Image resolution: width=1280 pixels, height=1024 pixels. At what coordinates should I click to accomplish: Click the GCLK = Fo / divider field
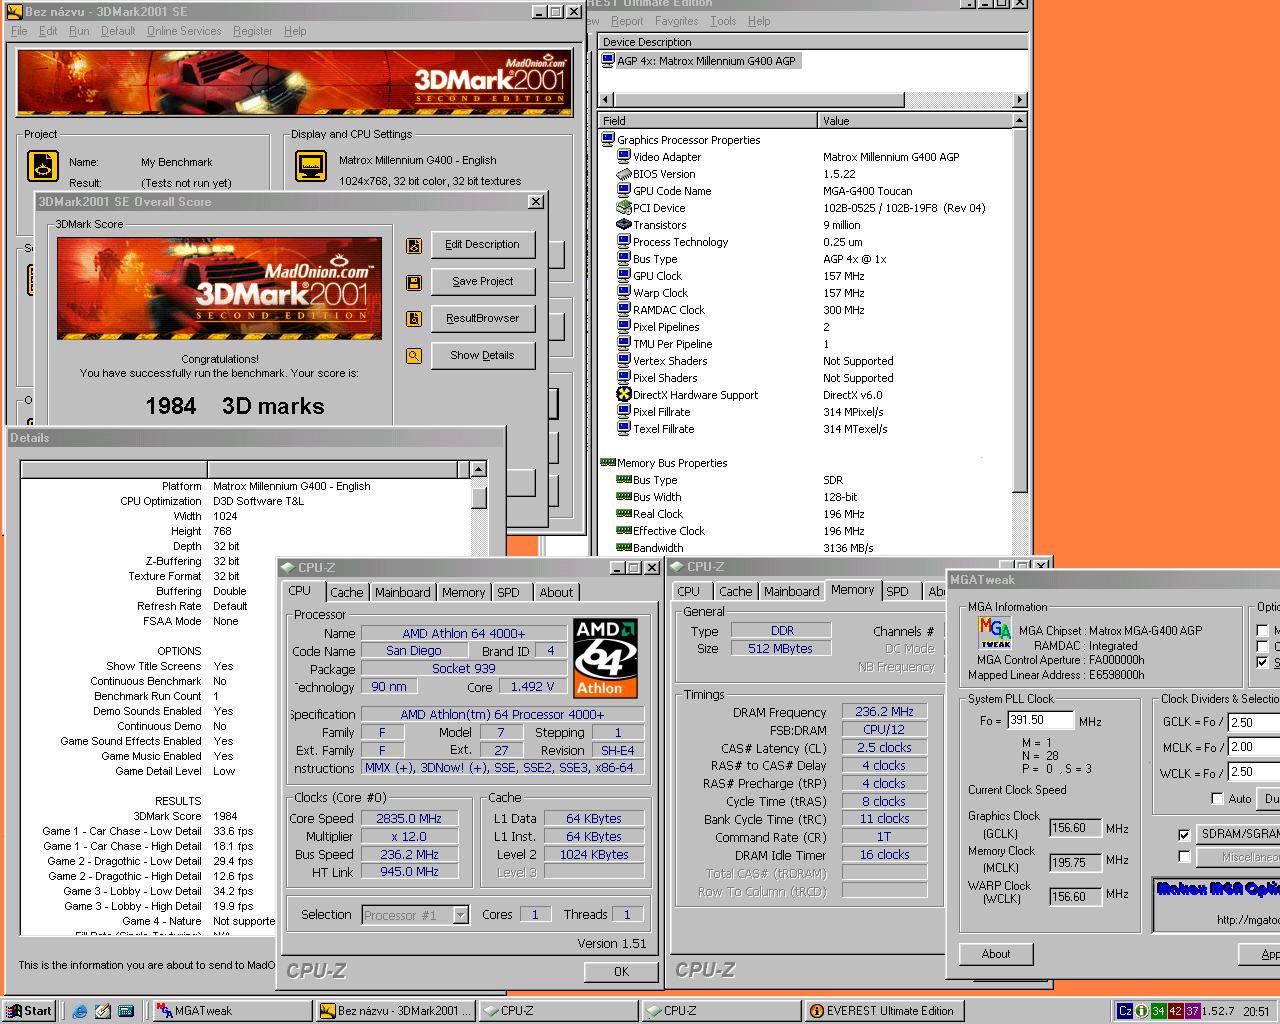click(1254, 721)
